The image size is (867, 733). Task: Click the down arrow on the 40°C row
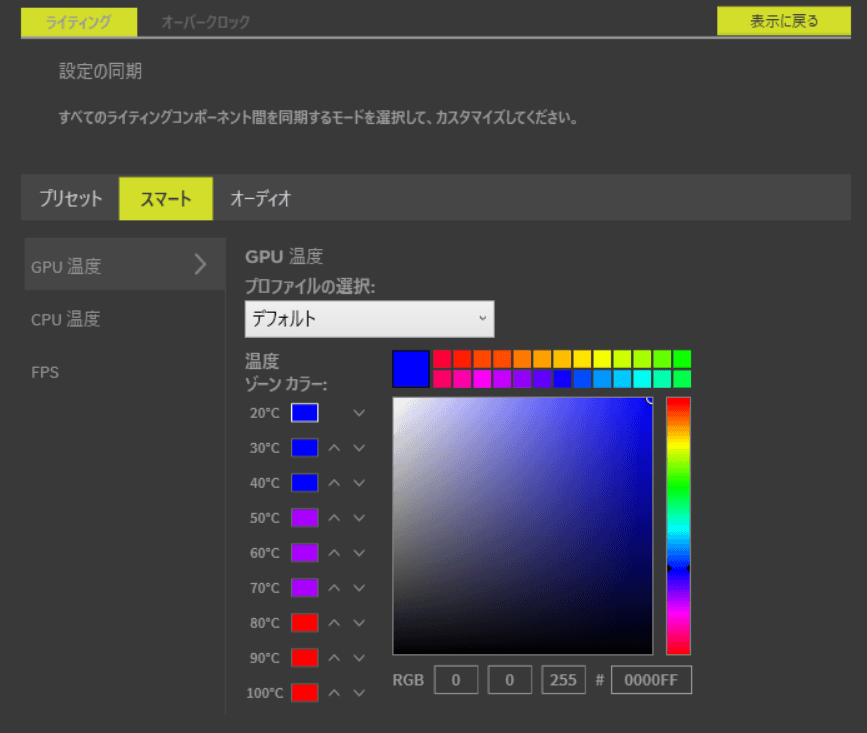(359, 483)
